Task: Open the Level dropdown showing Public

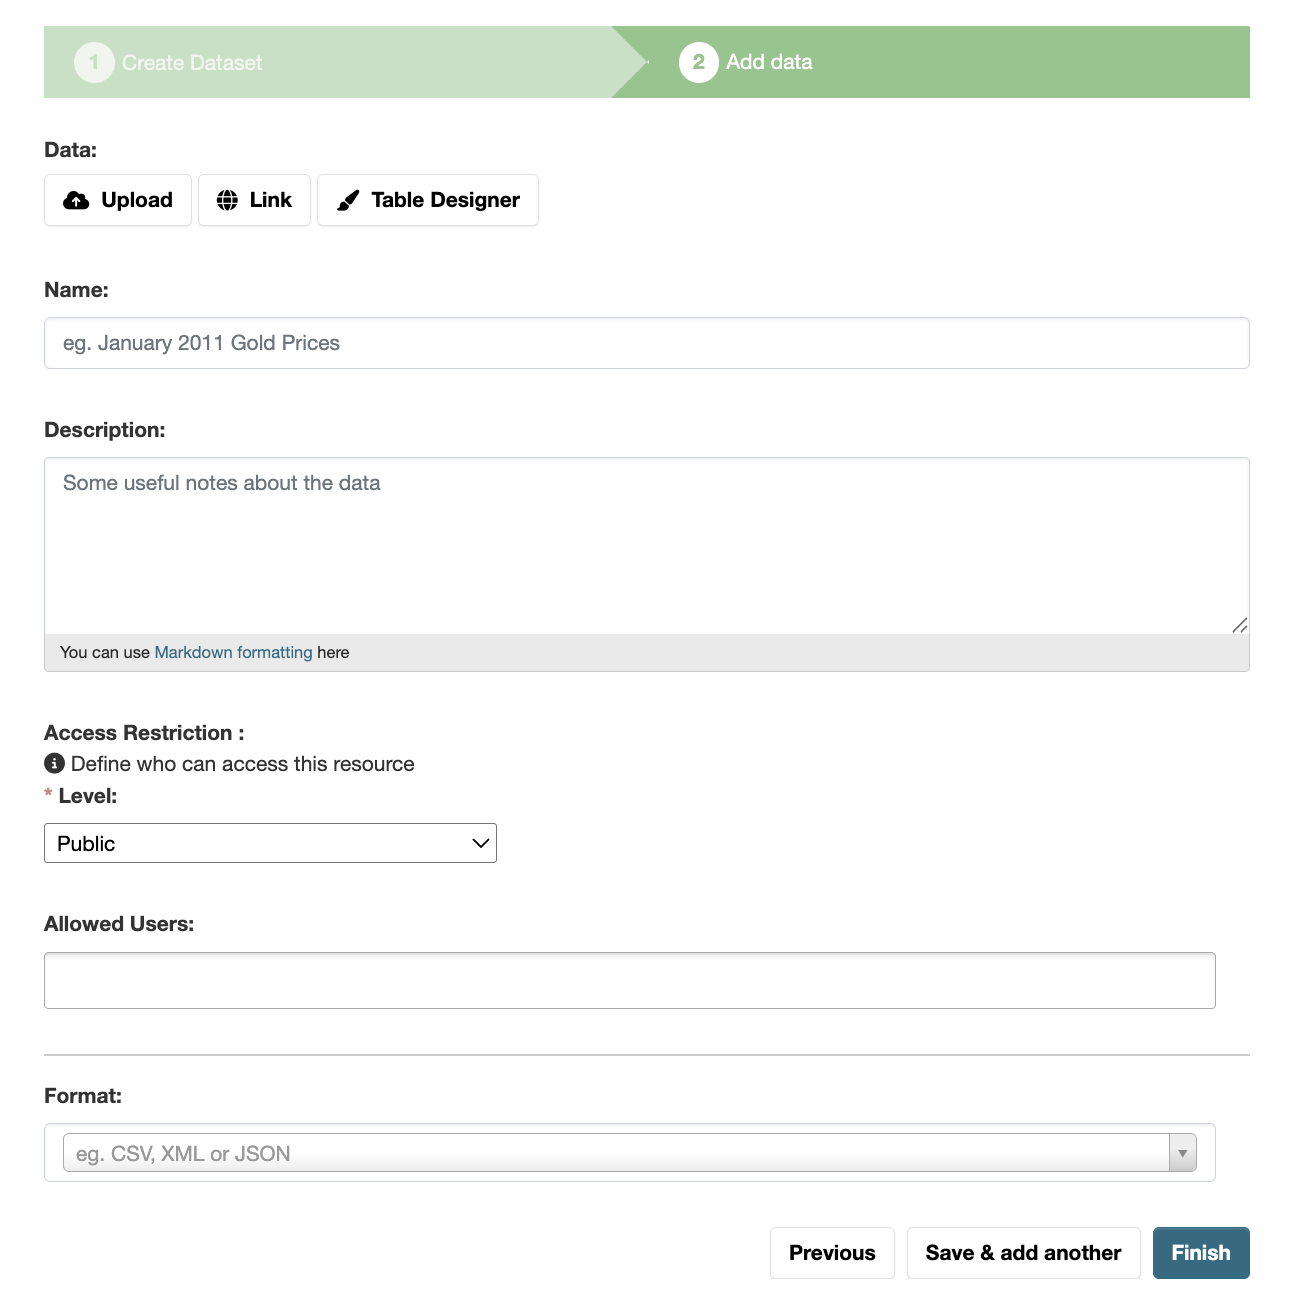Action: (270, 843)
